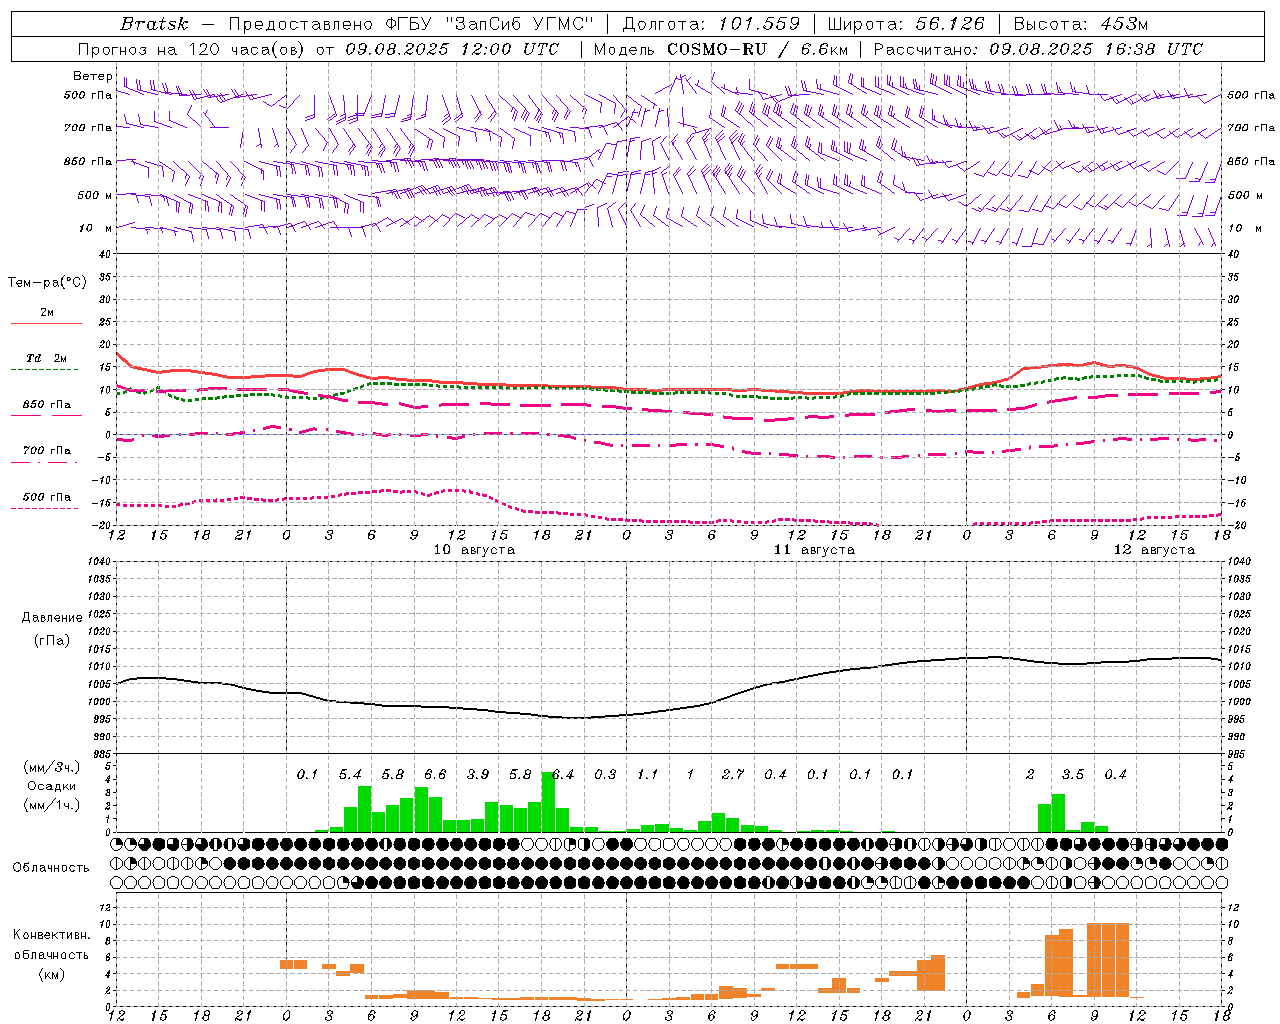Click the elevation value 453м
The width and height of the screenshot is (1280, 1024).
coord(1122,23)
